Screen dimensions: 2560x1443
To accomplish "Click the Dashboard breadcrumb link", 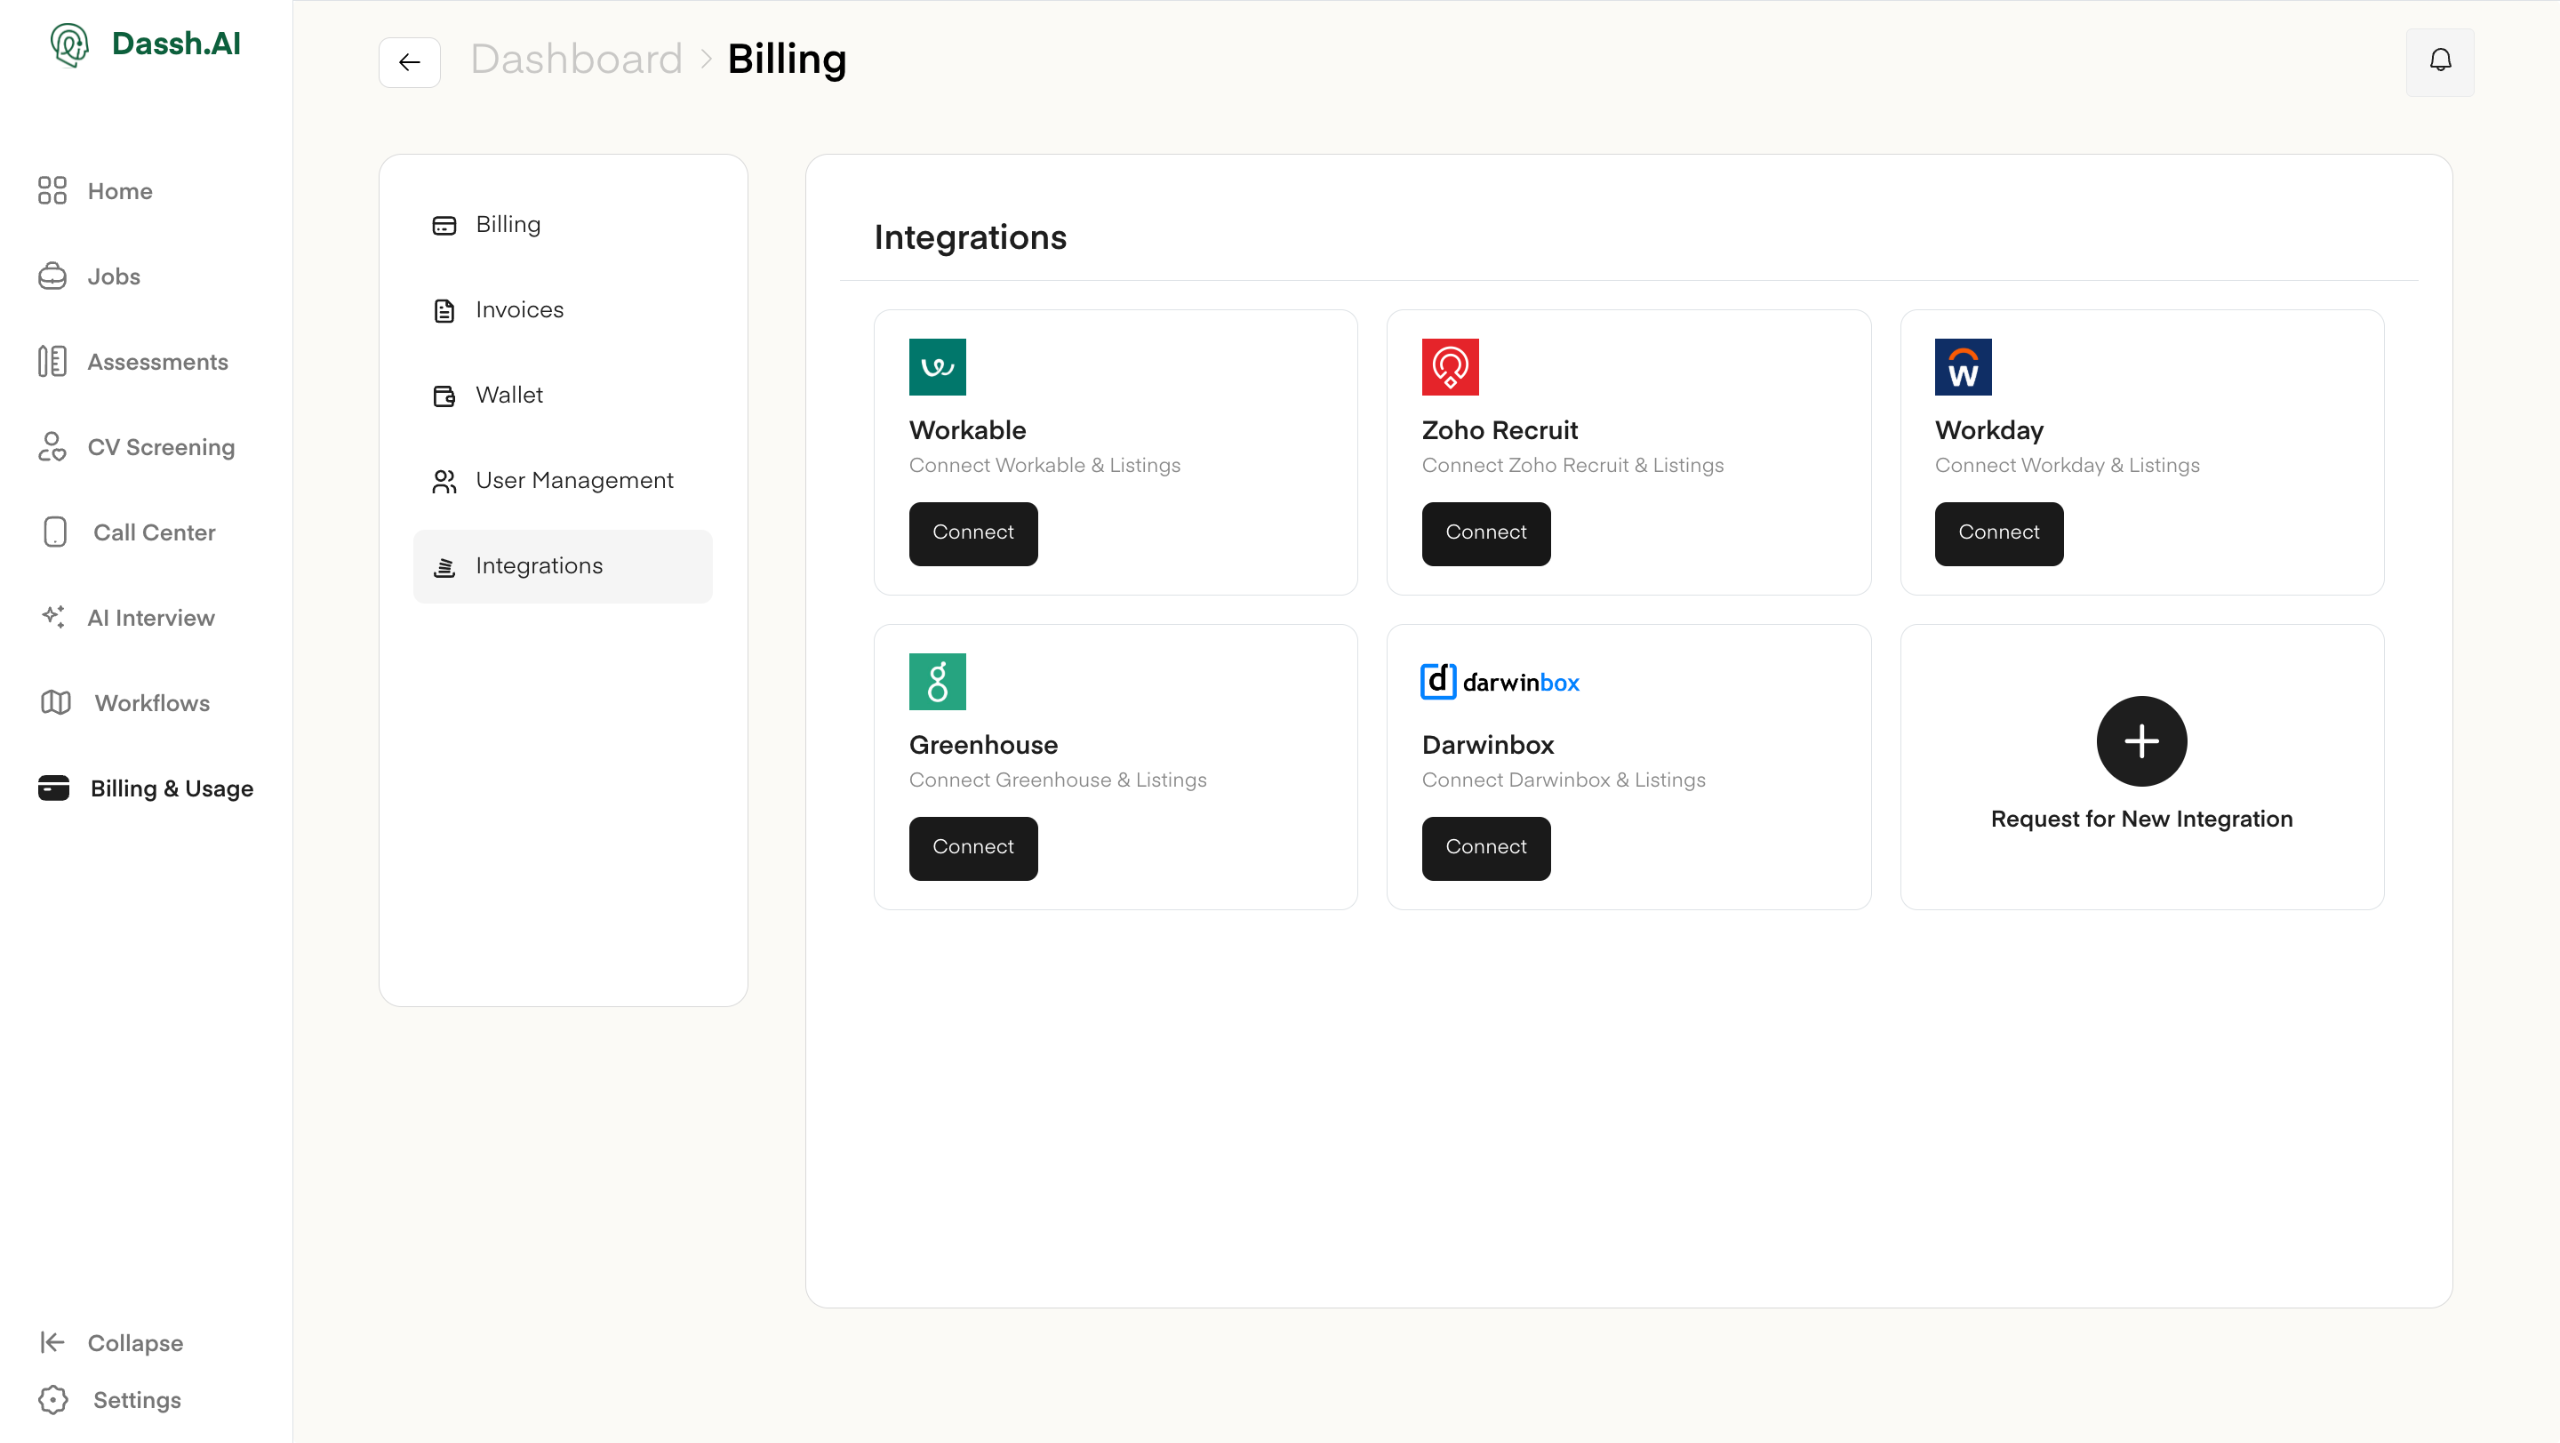I will (576, 60).
